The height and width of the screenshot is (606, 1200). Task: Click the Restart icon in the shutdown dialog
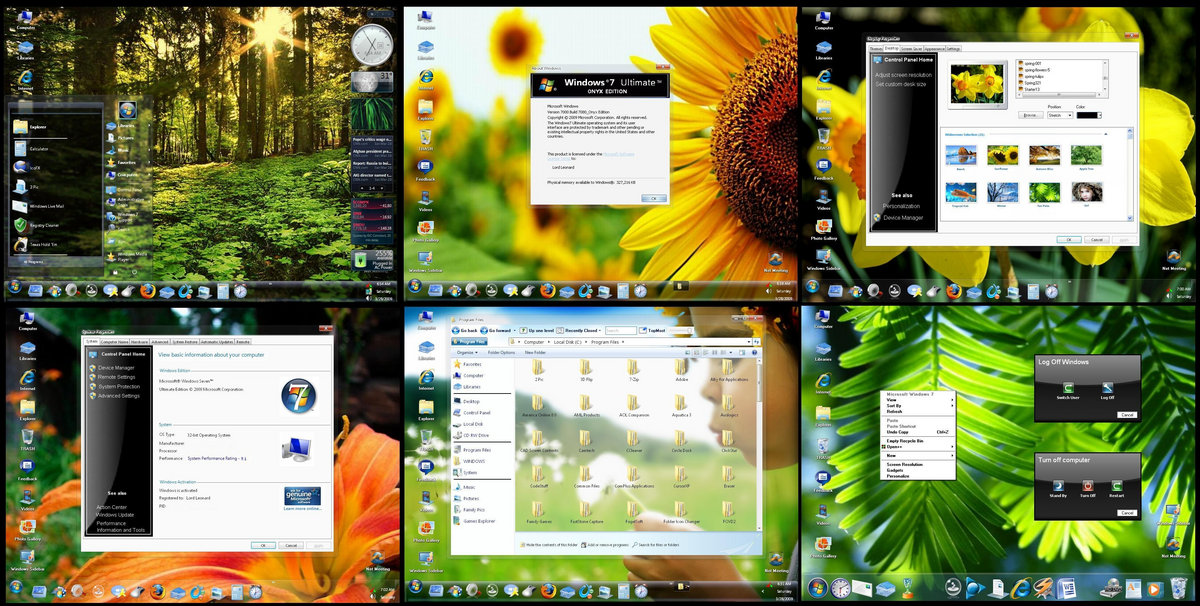tap(1117, 485)
